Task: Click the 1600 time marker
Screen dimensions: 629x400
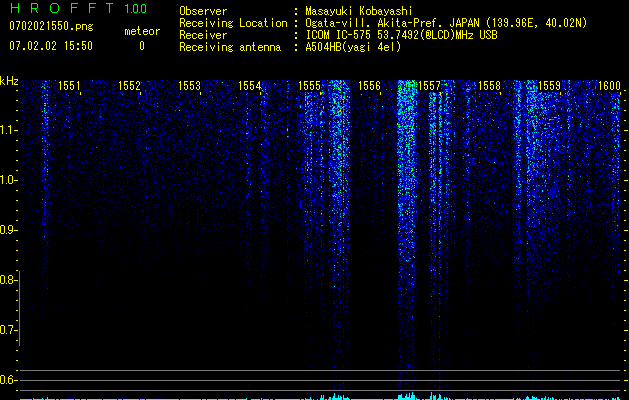Action: point(609,85)
